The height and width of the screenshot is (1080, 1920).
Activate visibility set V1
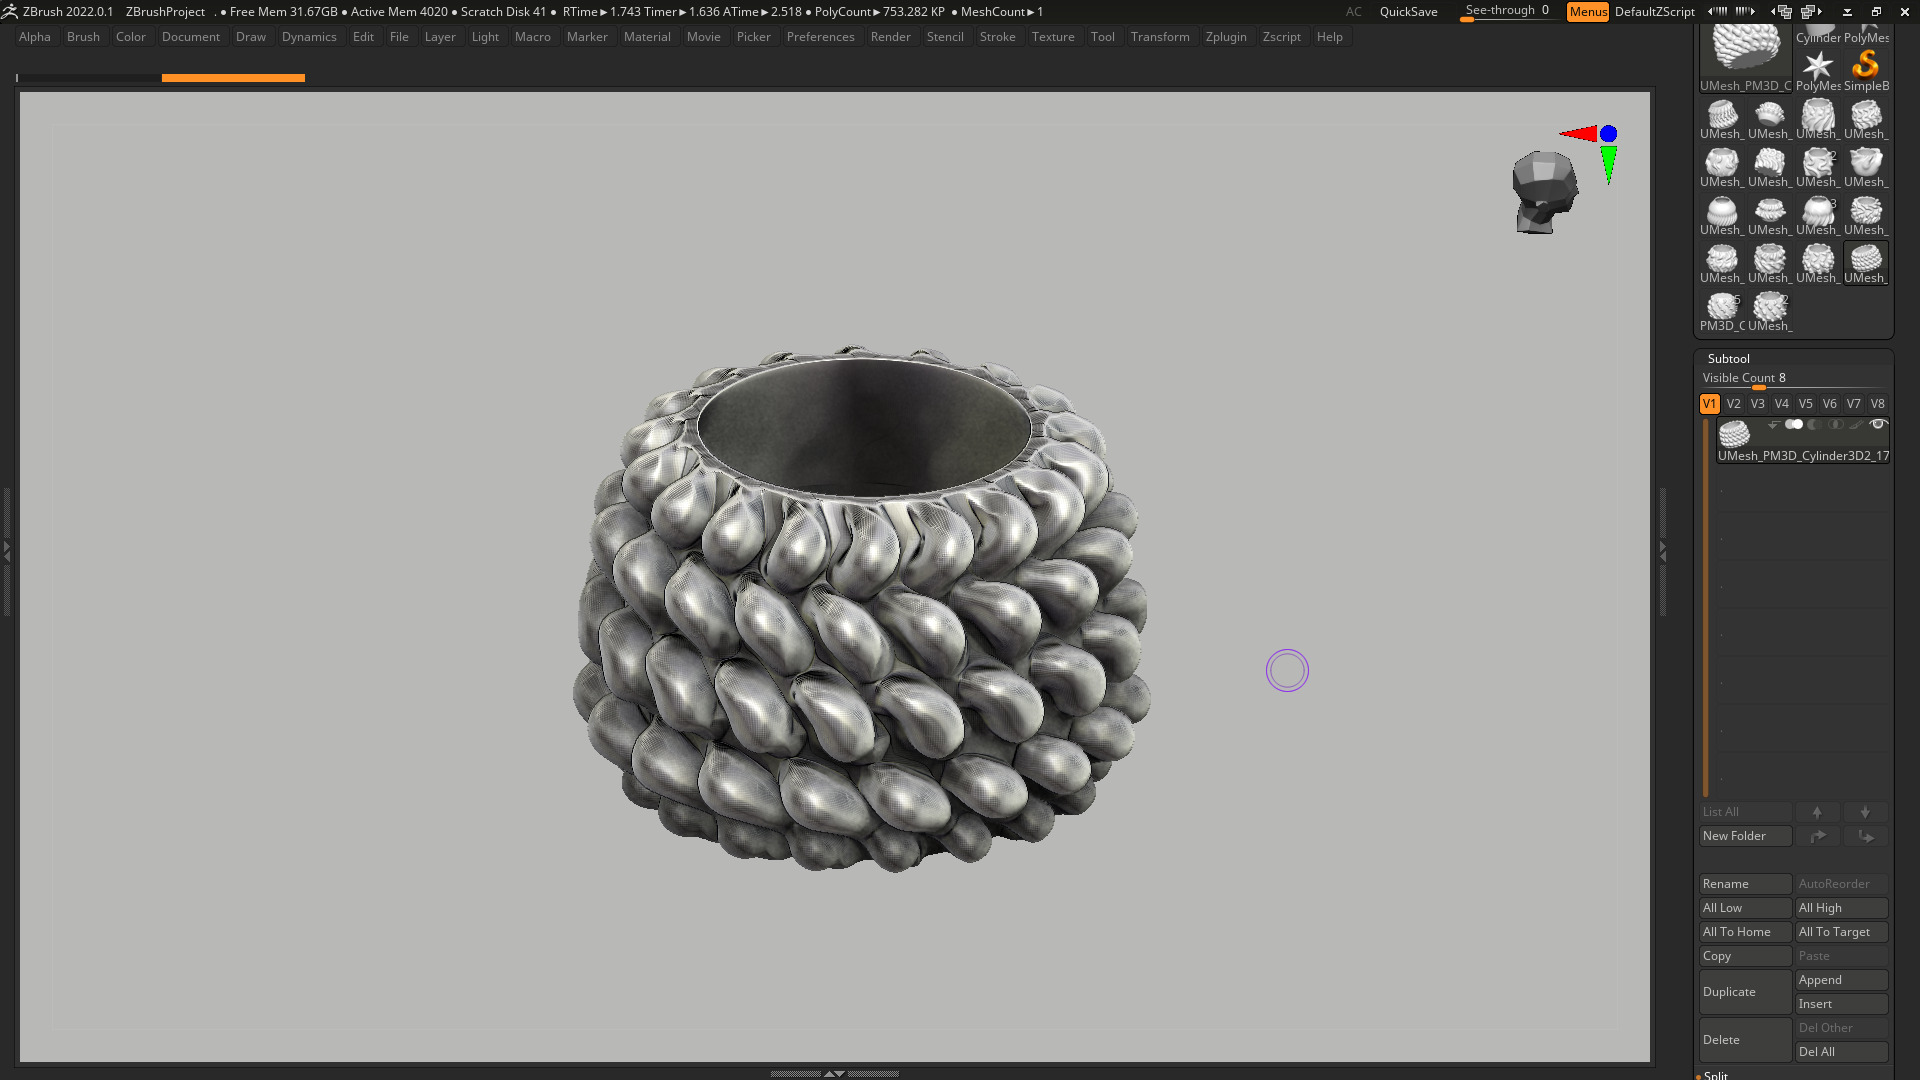[x=1709, y=404]
